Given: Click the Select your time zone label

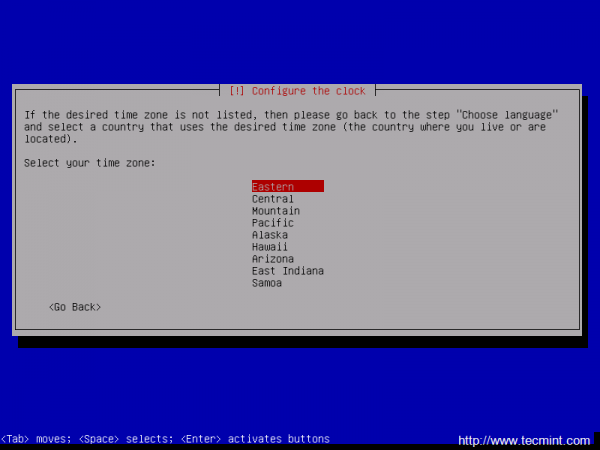Looking at the screenshot, I should pos(90,163).
